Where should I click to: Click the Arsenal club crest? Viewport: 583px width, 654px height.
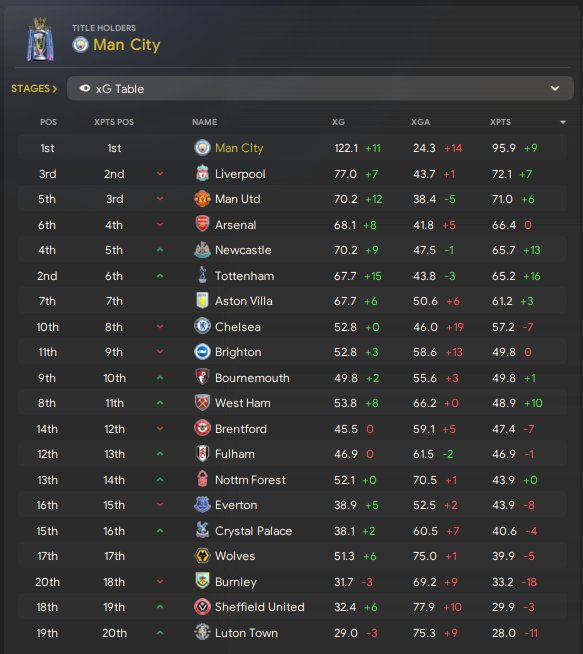pos(202,224)
